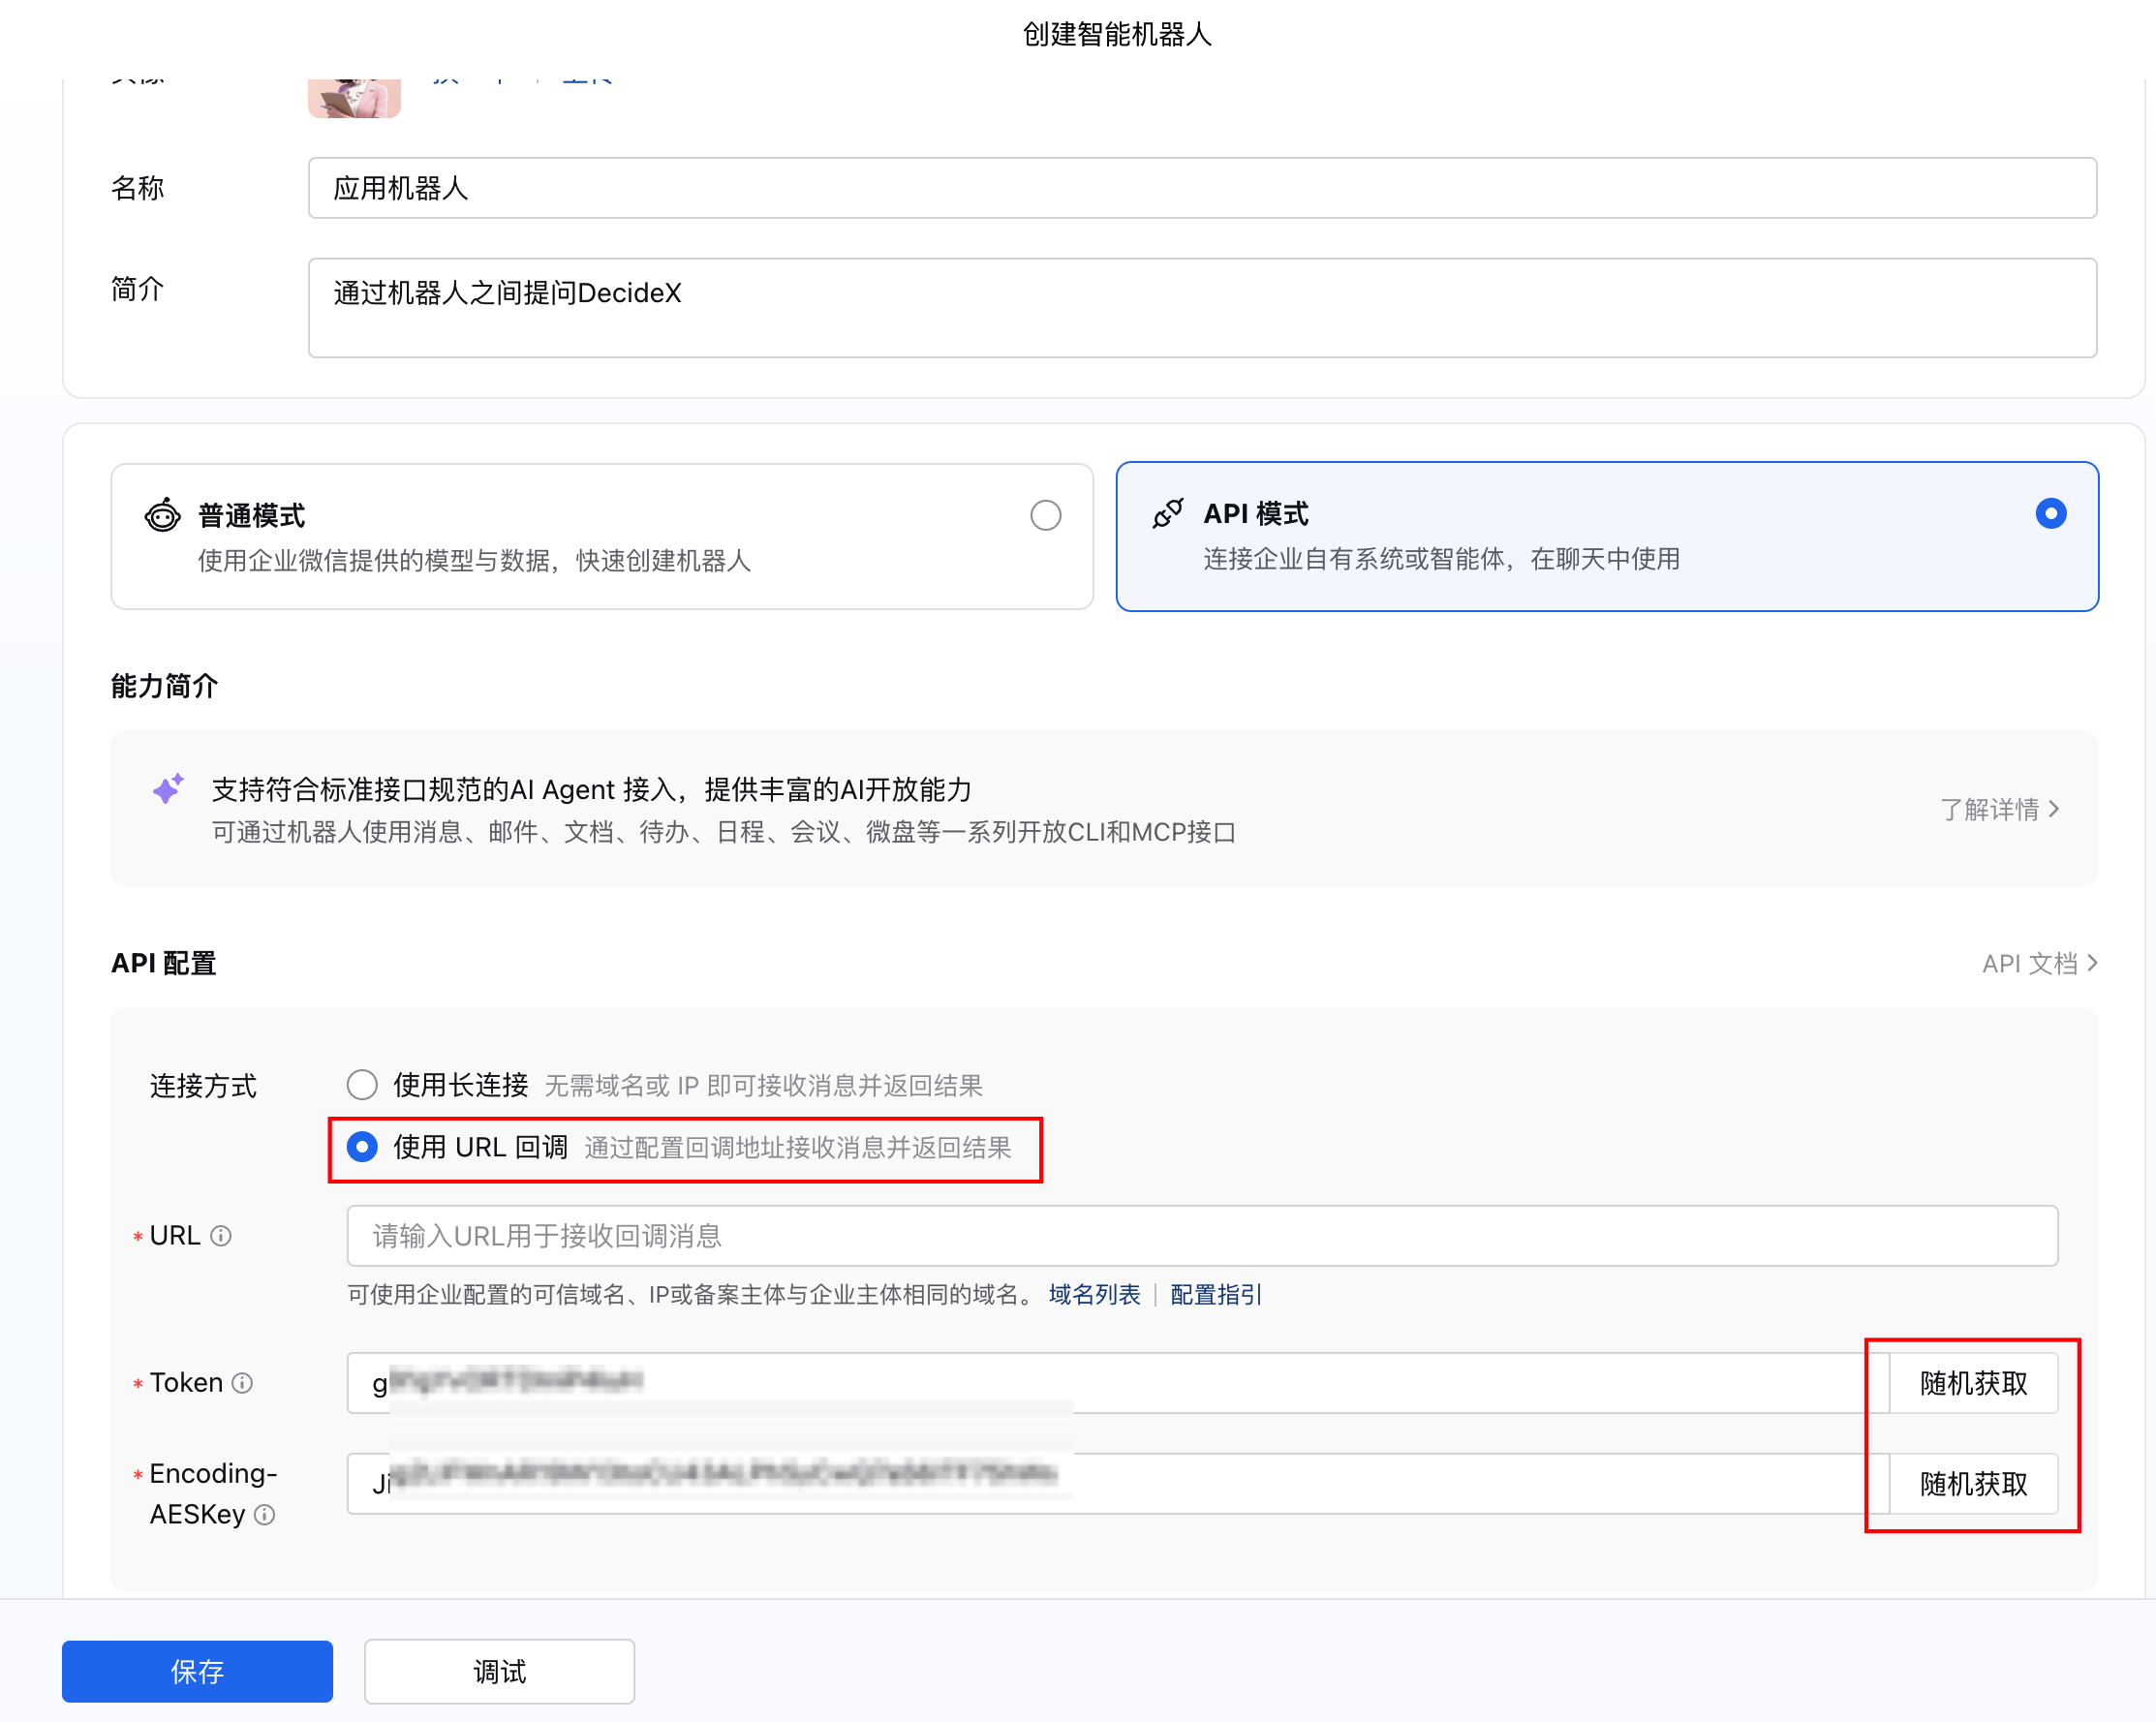Click the 调试 button
Screen dimensions: 2156x1722
tap(499, 1671)
